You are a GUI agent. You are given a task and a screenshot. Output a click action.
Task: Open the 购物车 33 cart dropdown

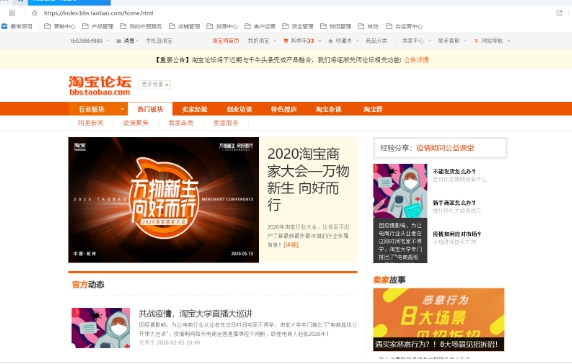point(302,41)
